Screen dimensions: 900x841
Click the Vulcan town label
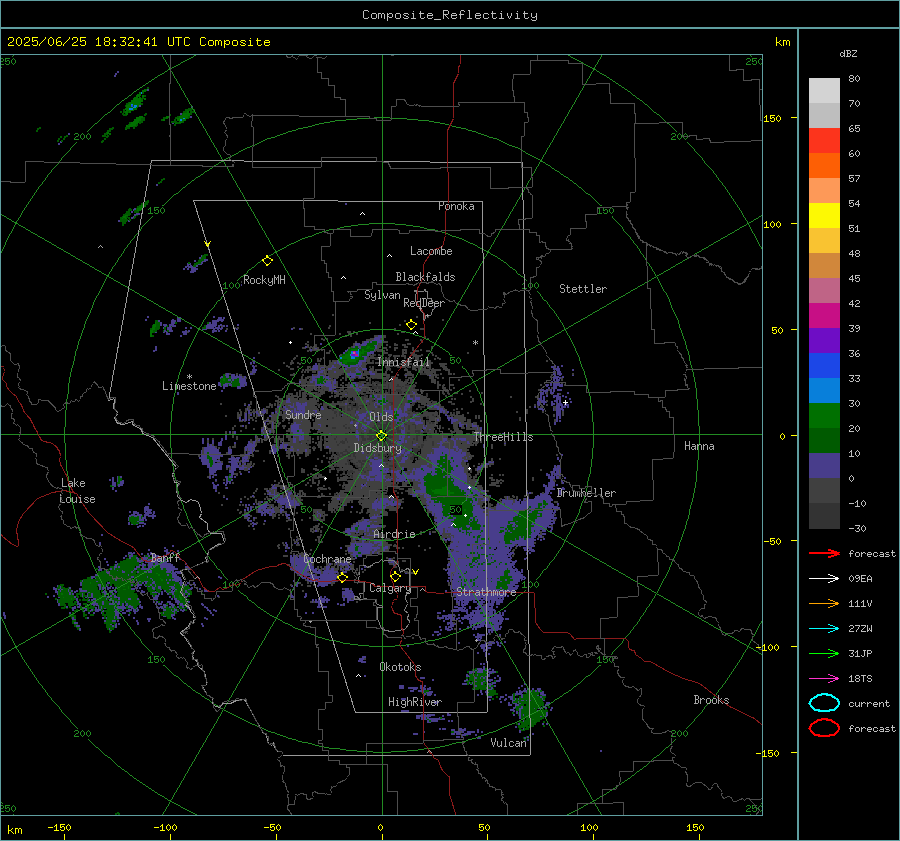[x=508, y=743]
